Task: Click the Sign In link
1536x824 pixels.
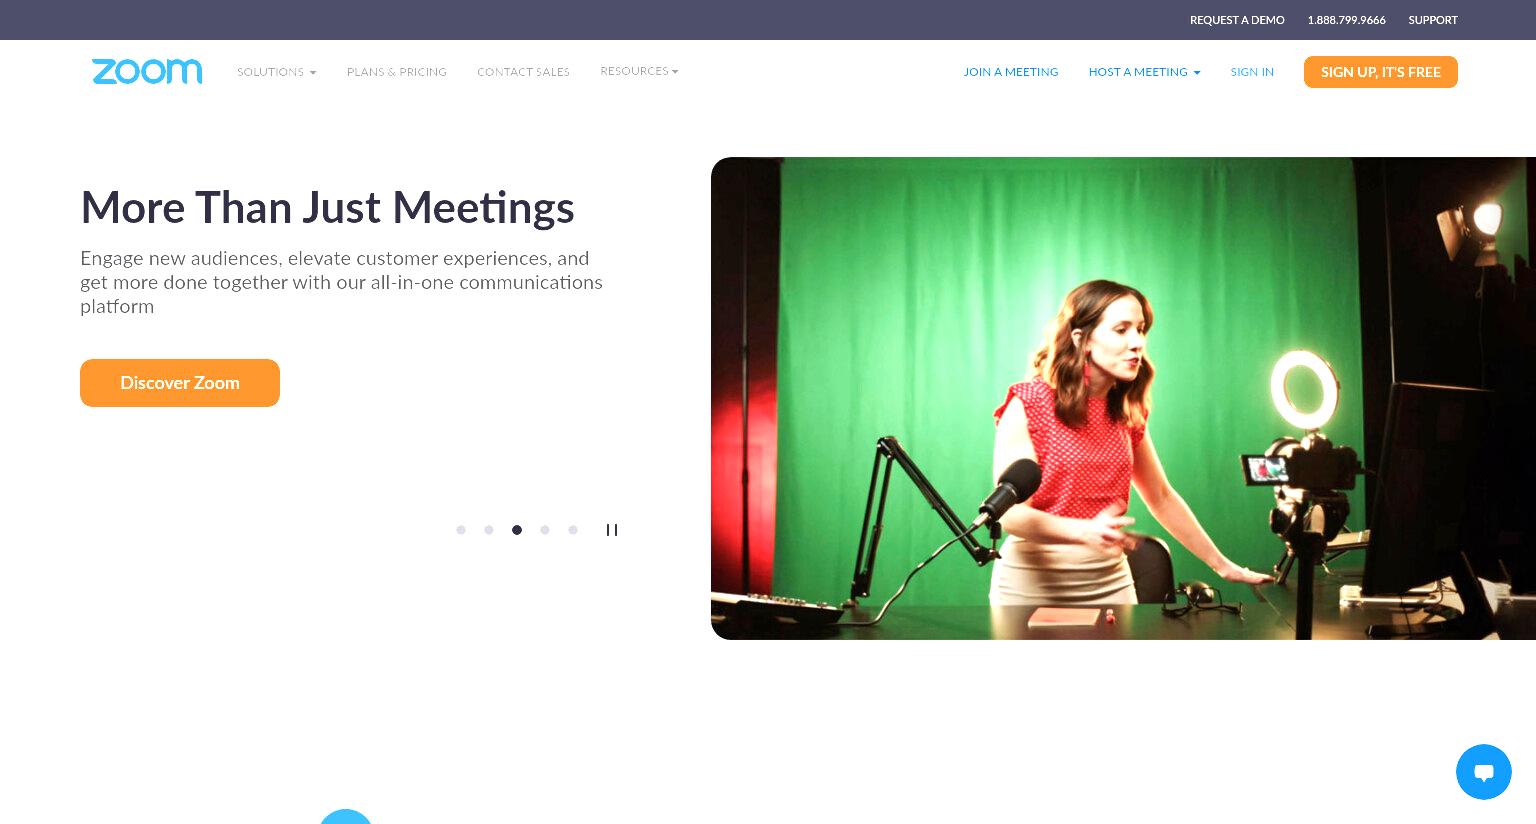Action: pos(1252,72)
